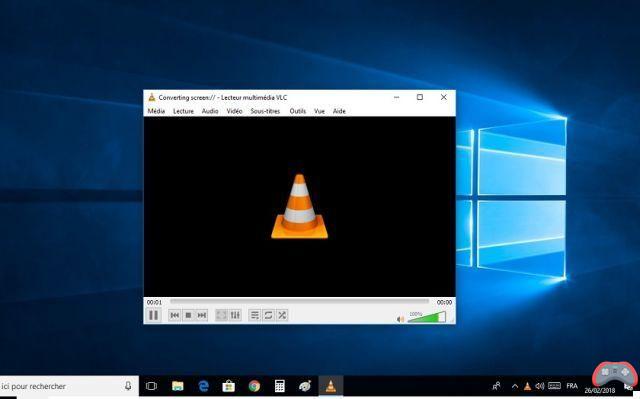The width and height of the screenshot is (640, 399).
Task: Maximize the VLC window
Action: coord(420,97)
